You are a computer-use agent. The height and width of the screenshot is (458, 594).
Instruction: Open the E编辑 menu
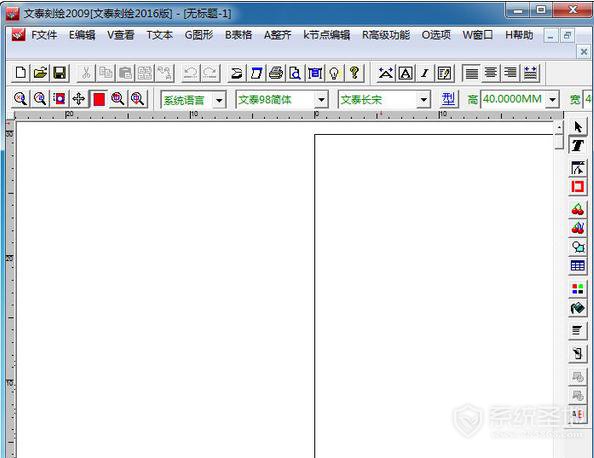(82, 35)
